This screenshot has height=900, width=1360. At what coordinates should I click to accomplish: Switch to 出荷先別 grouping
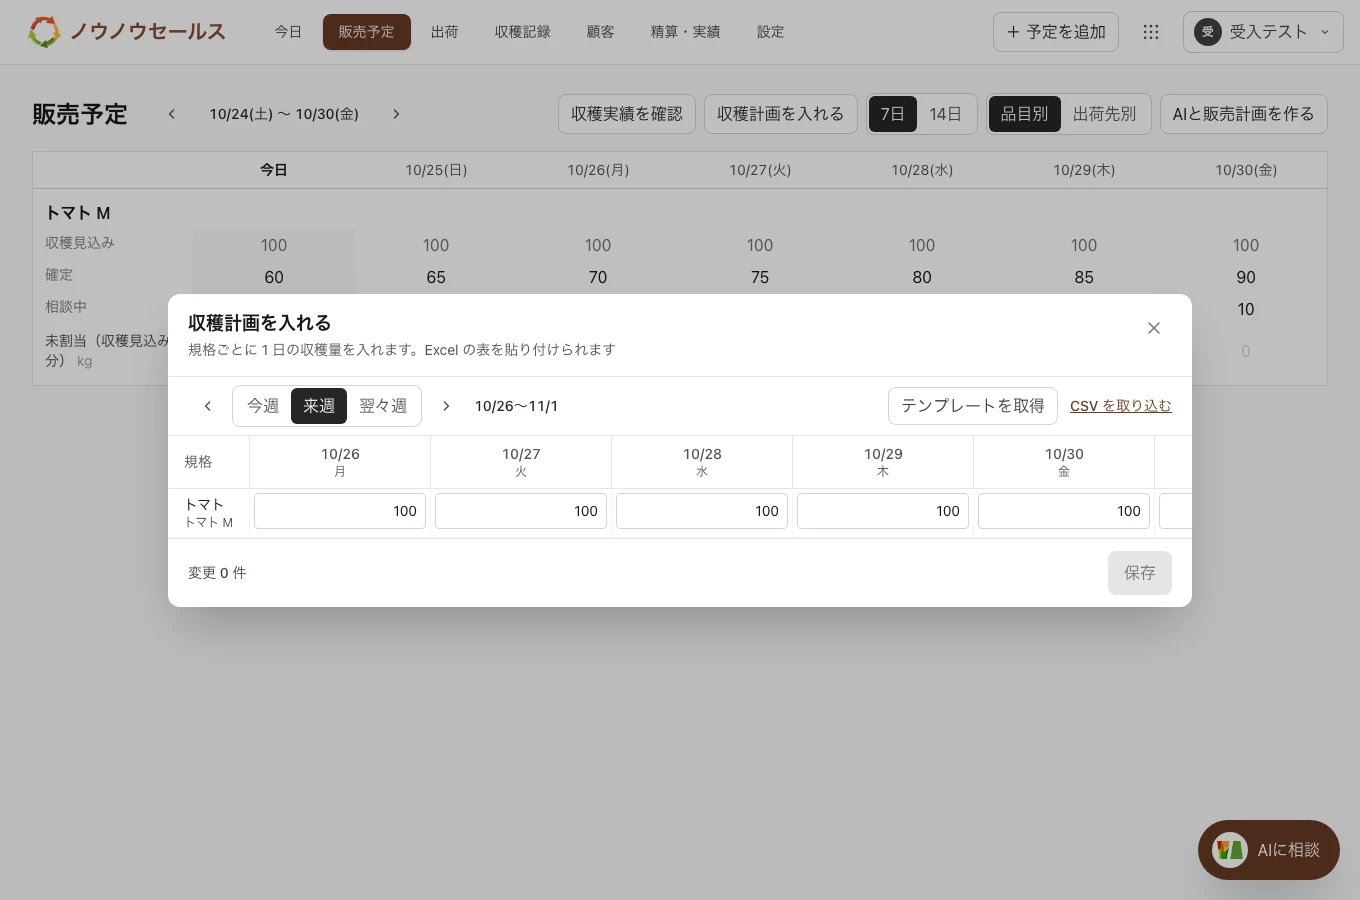pos(1105,114)
